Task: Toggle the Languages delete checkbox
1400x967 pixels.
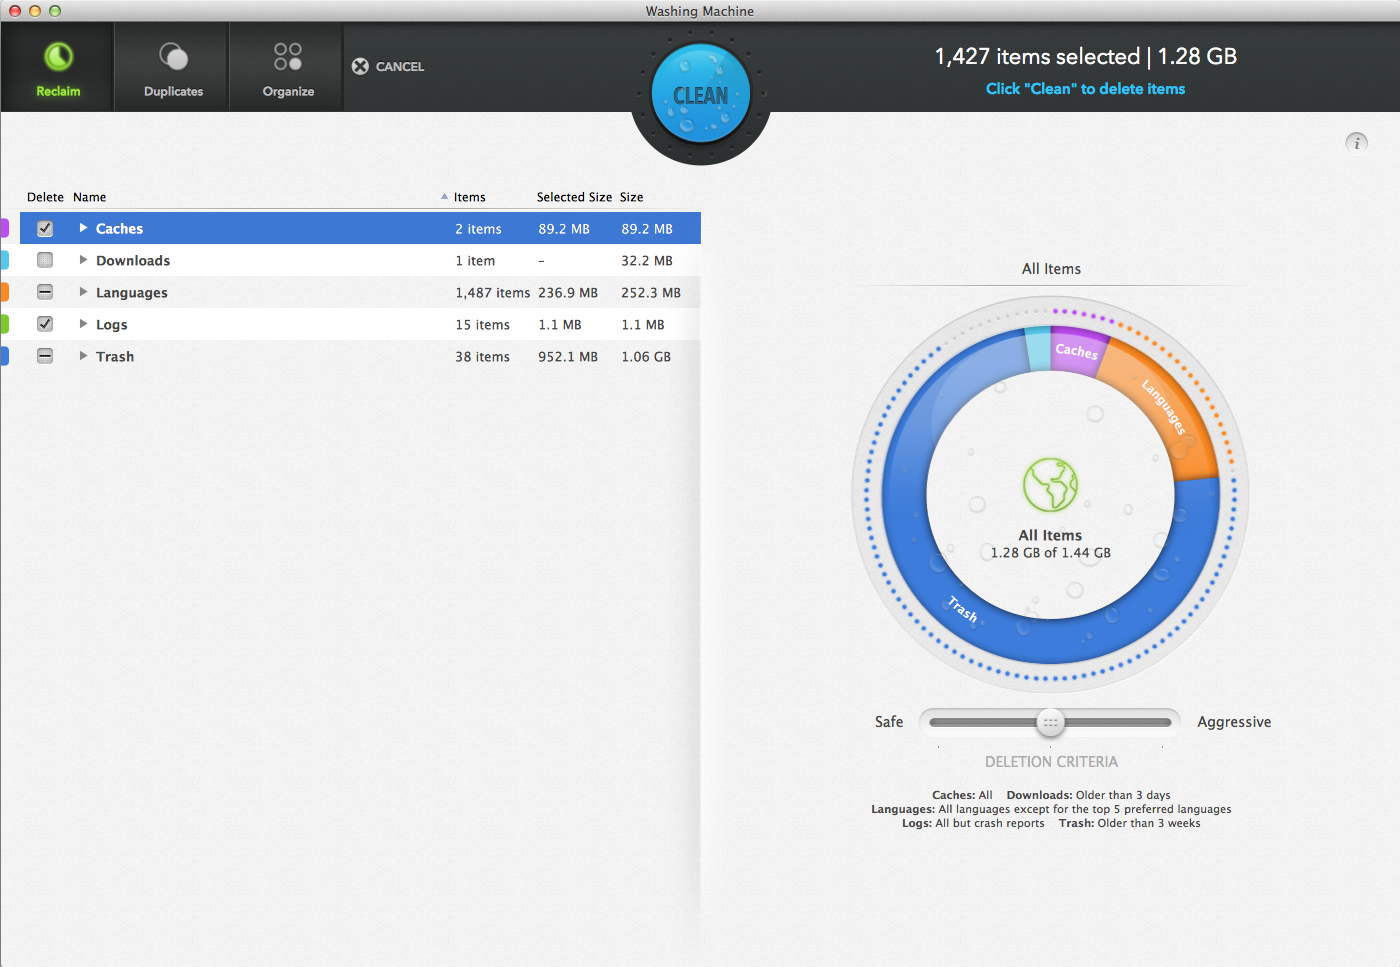Action: click(x=45, y=292)
